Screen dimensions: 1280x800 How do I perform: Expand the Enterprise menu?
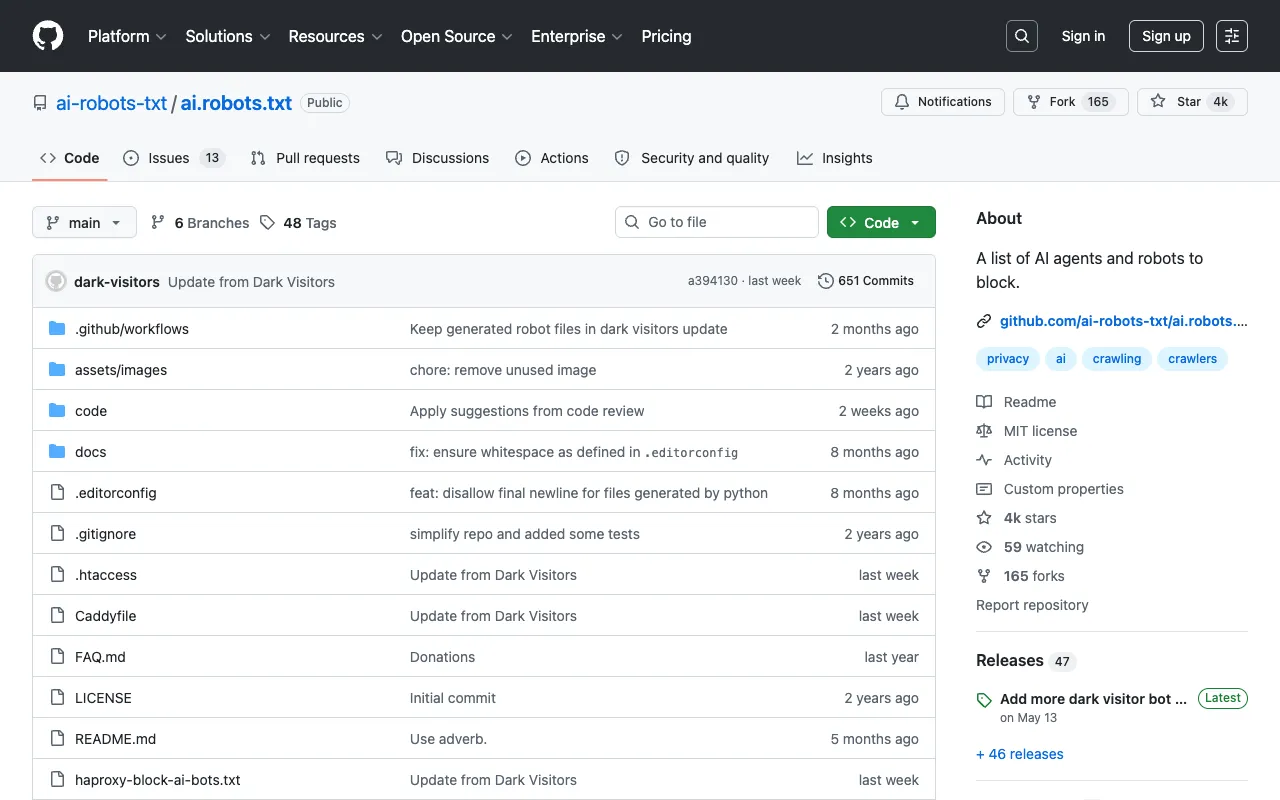click(x=577, y=36)
